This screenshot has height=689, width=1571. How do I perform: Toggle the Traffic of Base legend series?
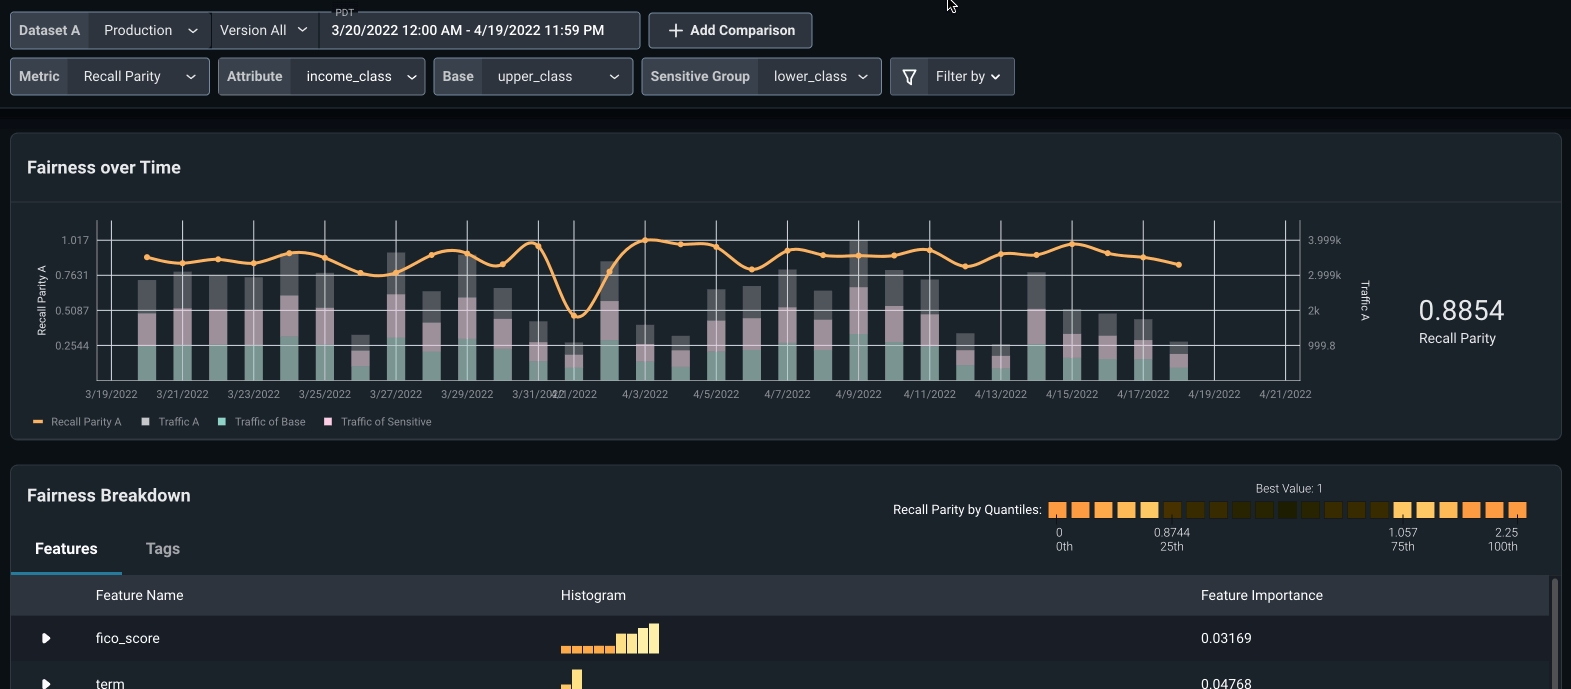pyautogui.click(x=262, y=422)
